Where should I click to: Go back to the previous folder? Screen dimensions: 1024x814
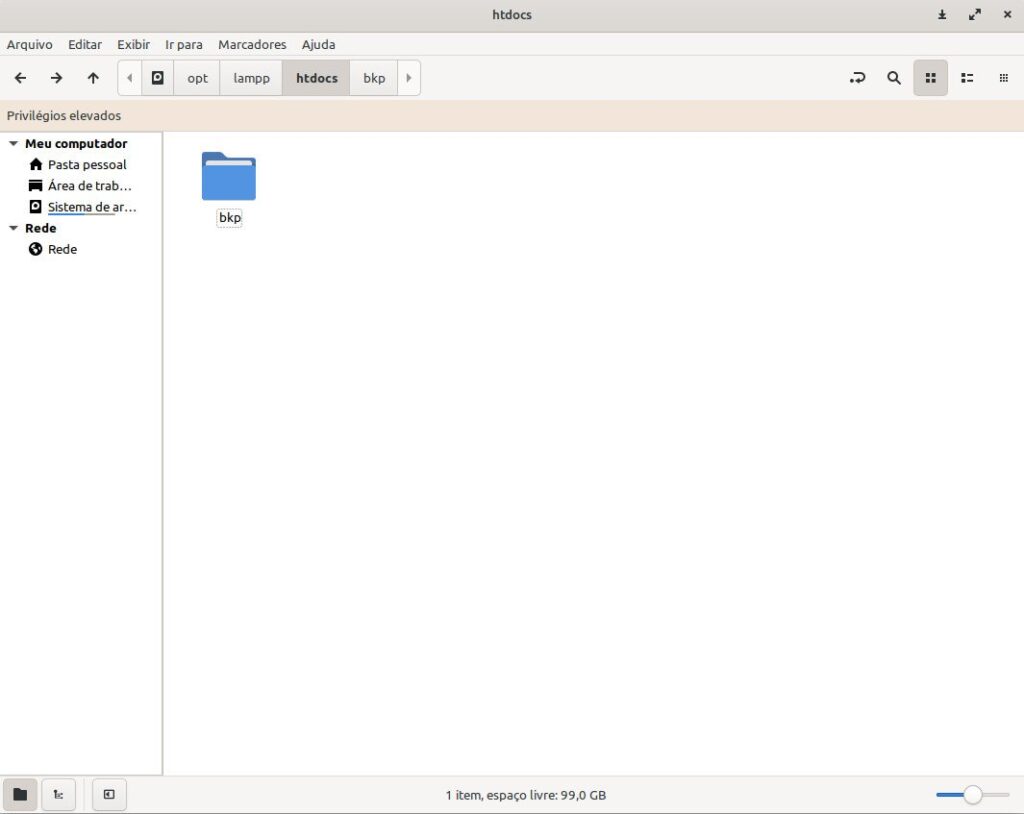(x=20, y=78)
